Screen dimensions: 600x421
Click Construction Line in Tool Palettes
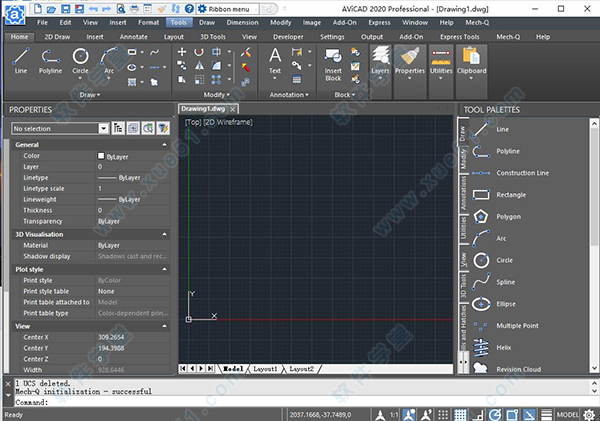coord(510,173)
